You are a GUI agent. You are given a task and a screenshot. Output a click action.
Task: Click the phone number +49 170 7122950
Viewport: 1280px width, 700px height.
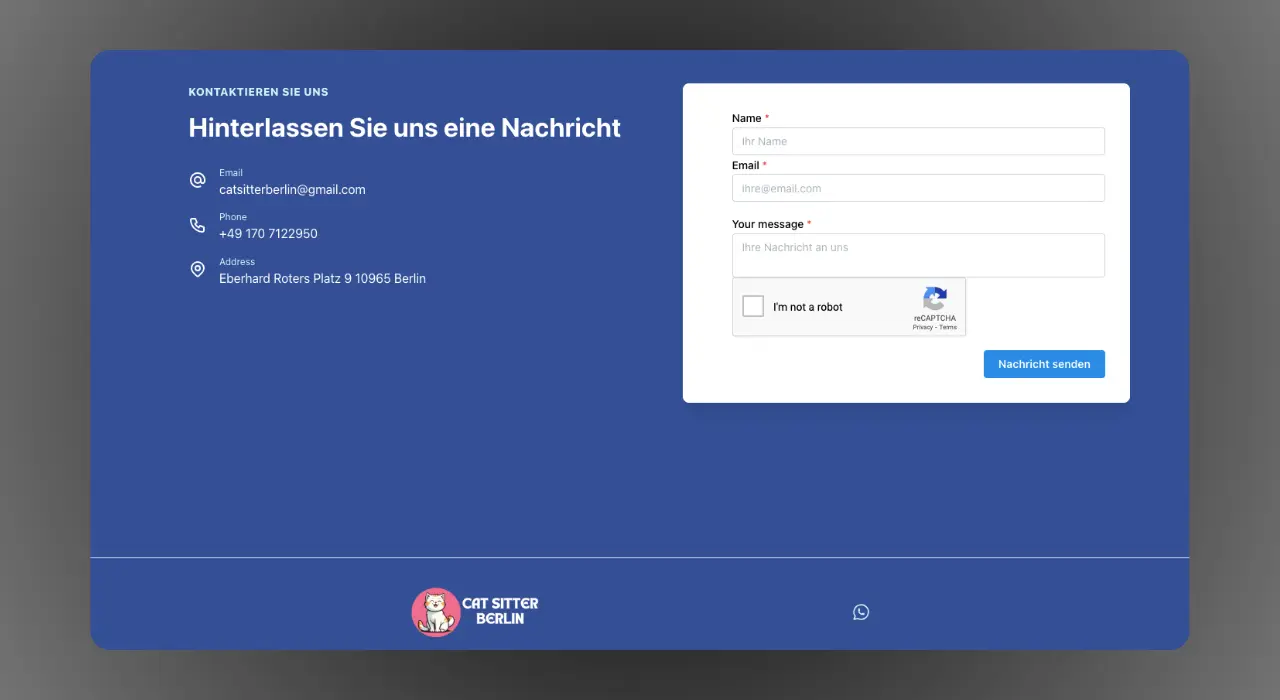click(268, 233)
